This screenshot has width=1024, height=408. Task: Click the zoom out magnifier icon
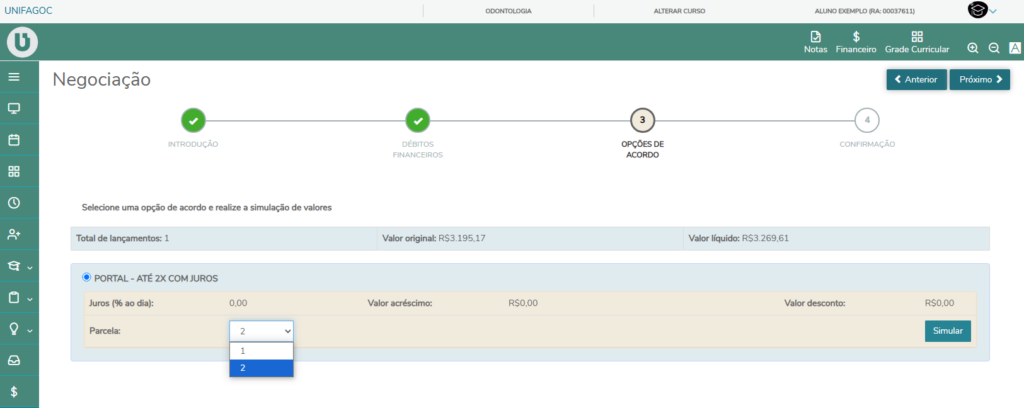point(994,48)
